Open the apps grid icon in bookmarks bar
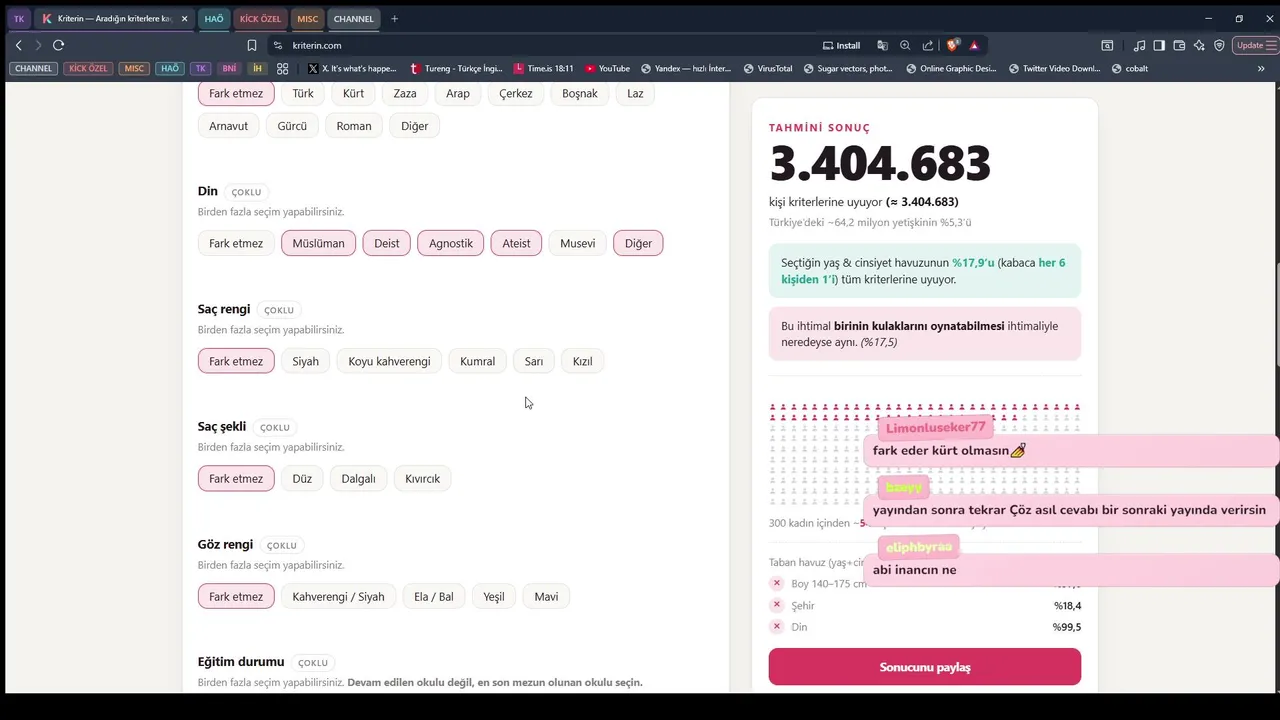This screenshot has width=1280, height=720. (283, 69)
